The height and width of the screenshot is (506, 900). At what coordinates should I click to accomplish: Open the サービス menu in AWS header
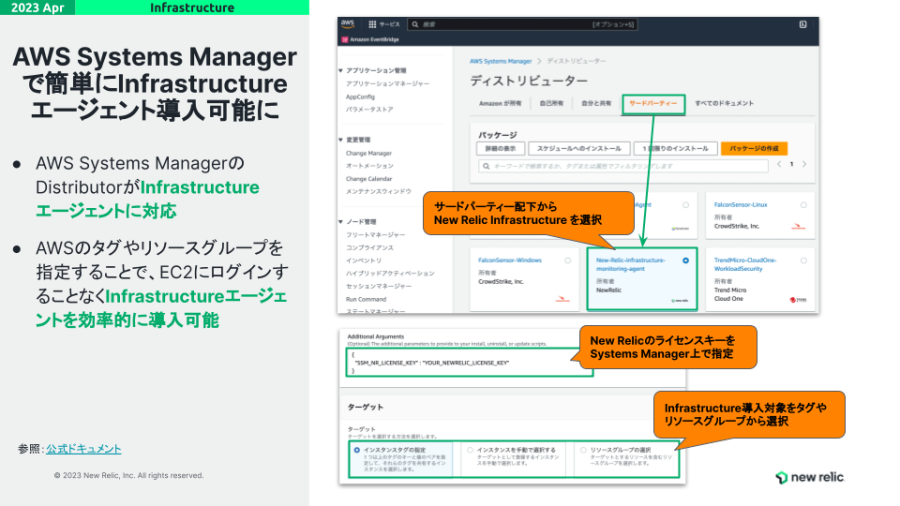389,24
